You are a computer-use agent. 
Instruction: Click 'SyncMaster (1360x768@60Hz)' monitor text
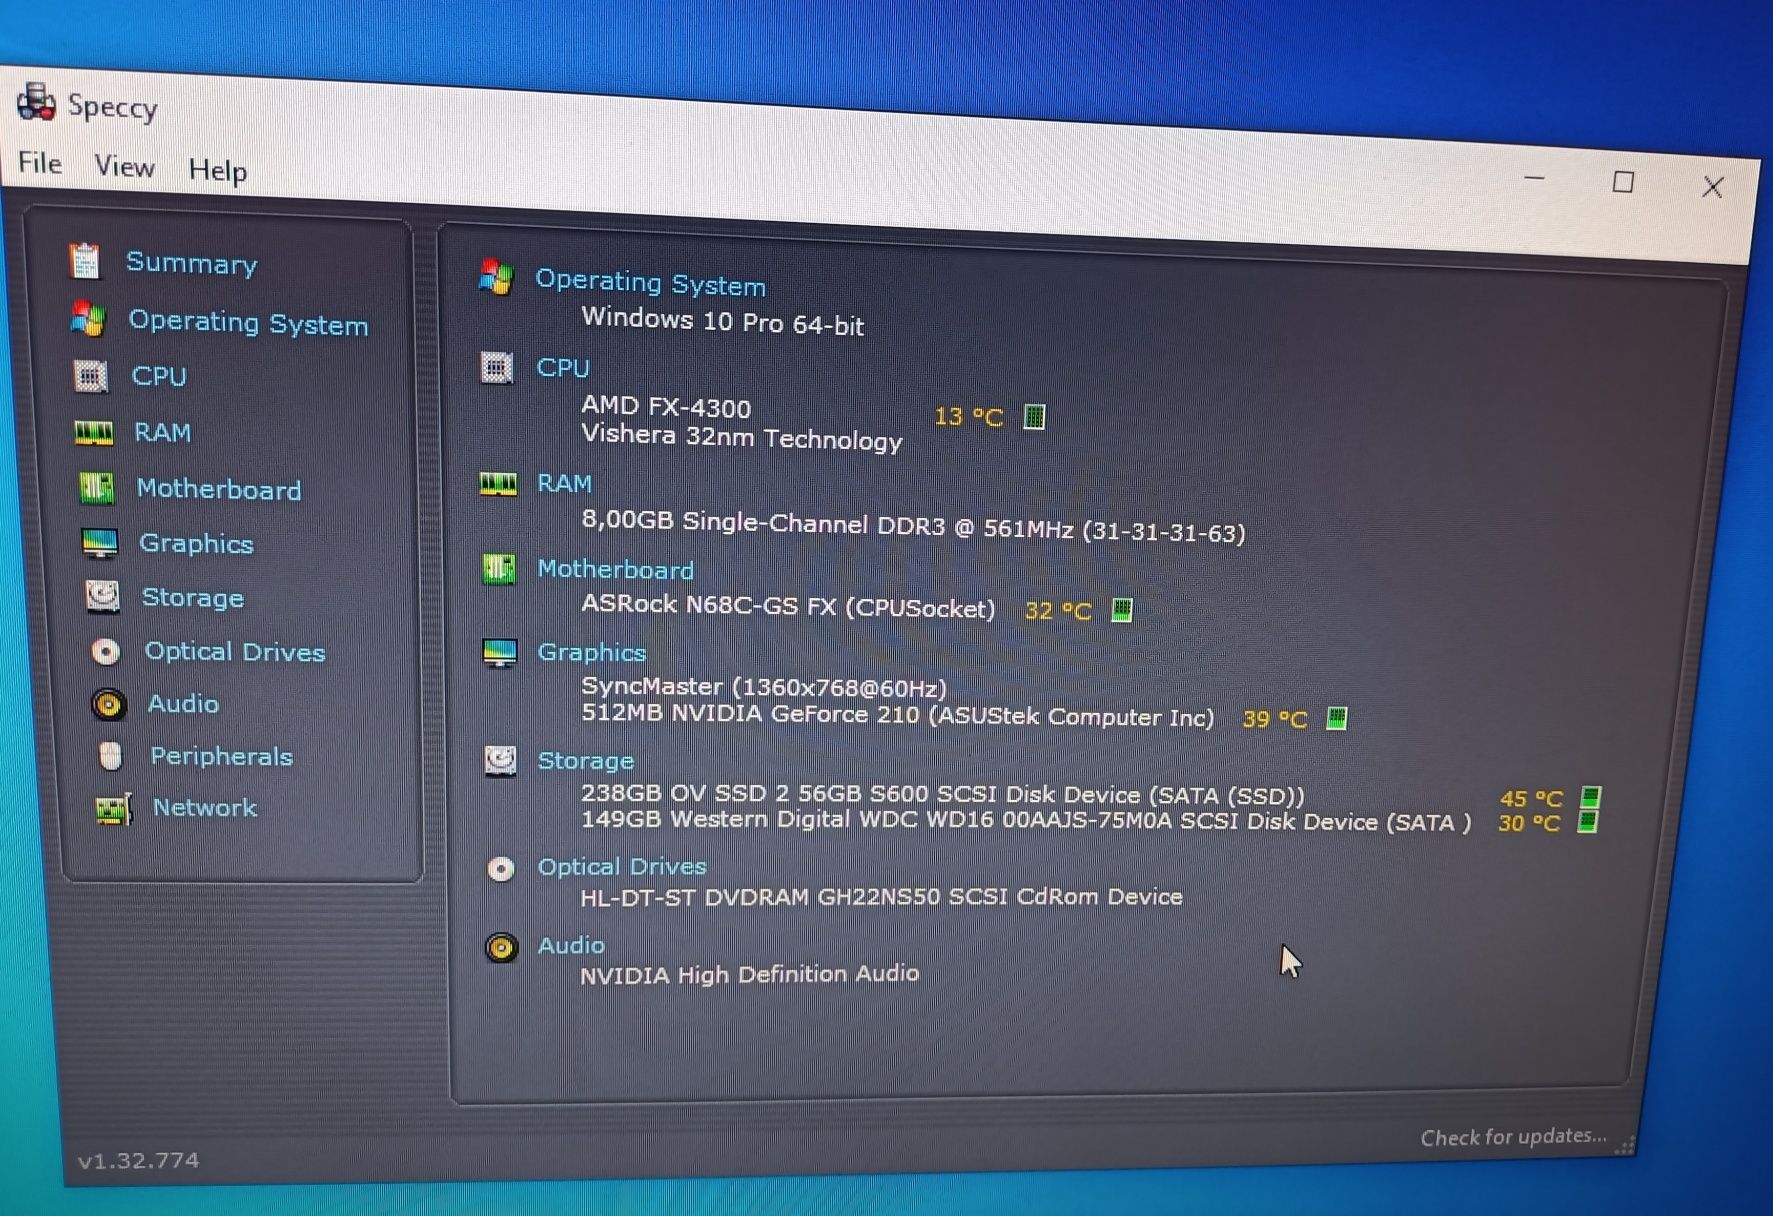click(x=764, y=688)
